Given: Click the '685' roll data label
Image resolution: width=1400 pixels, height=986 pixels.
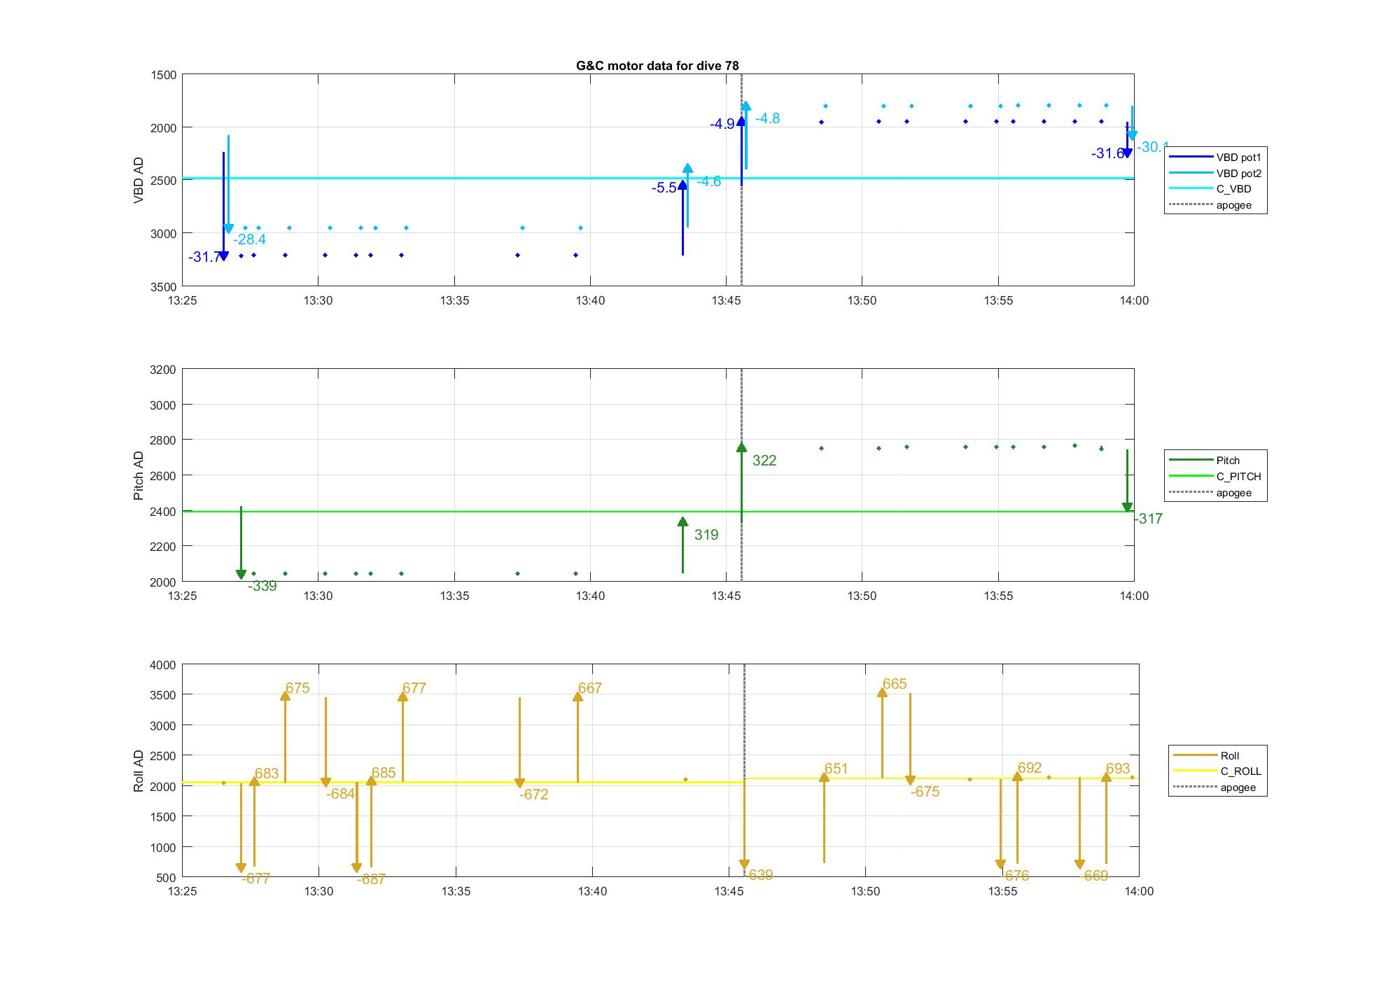Looking at the screenshot, I should (383, 774).
